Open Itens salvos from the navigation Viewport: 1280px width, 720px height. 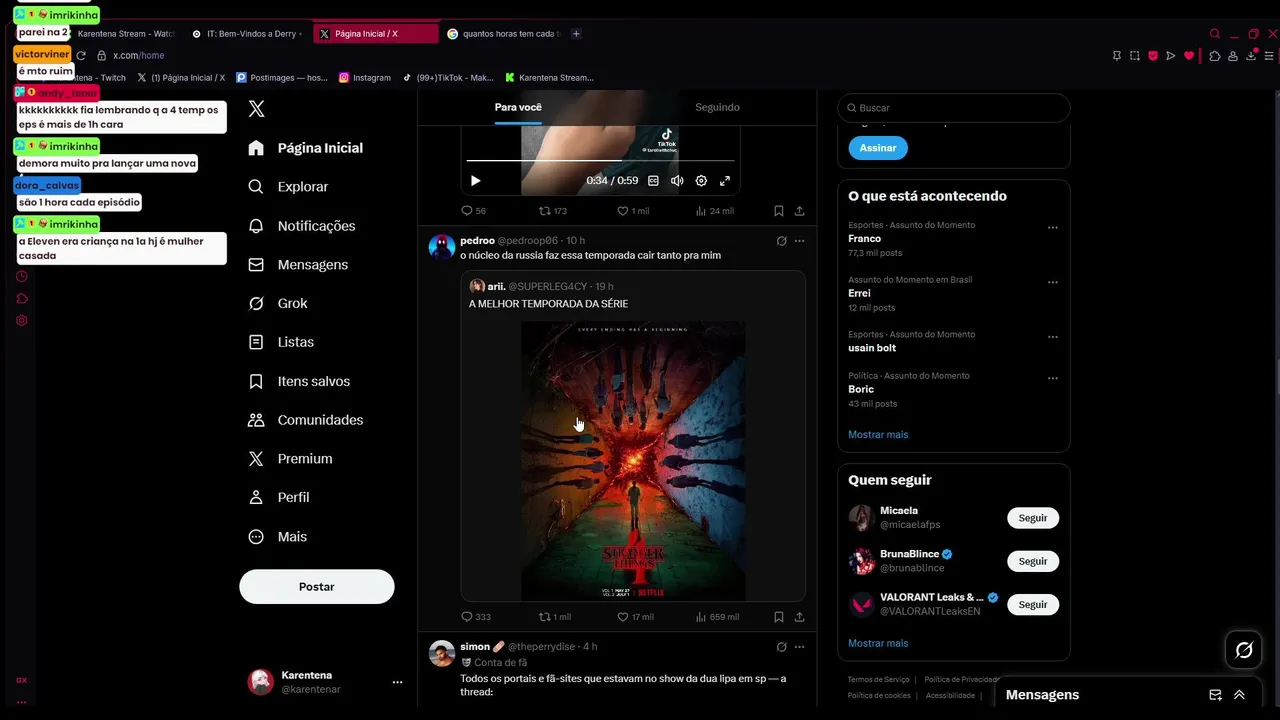click(299, 381)
